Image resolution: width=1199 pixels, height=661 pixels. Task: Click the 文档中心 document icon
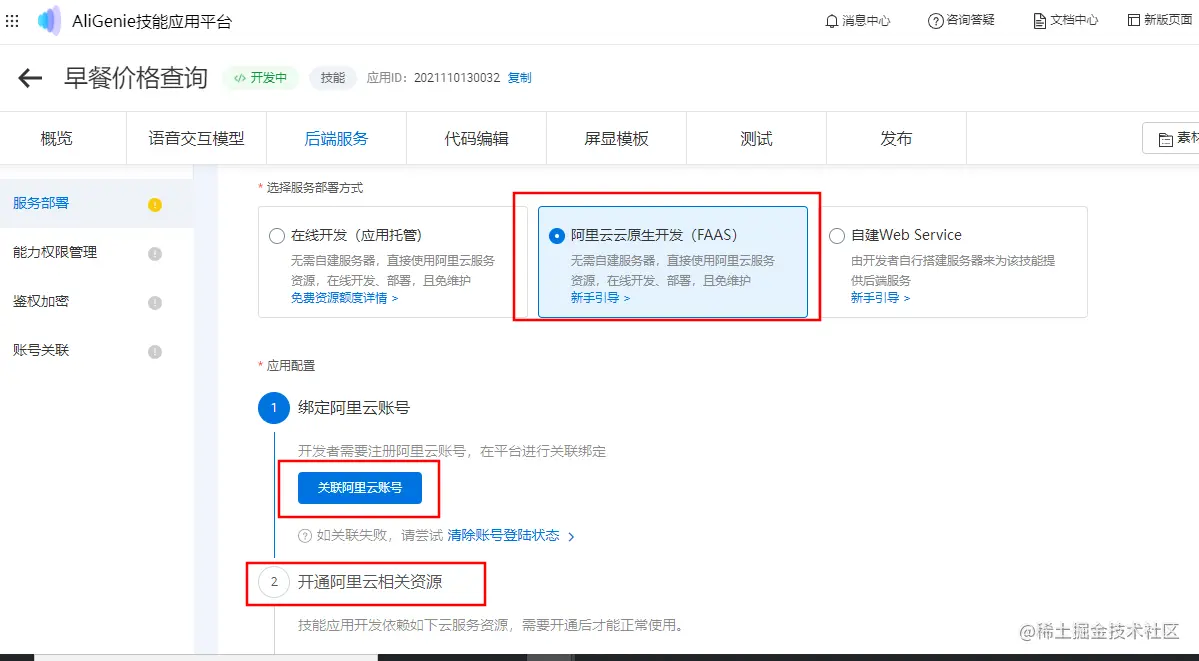coord(1039,21)
